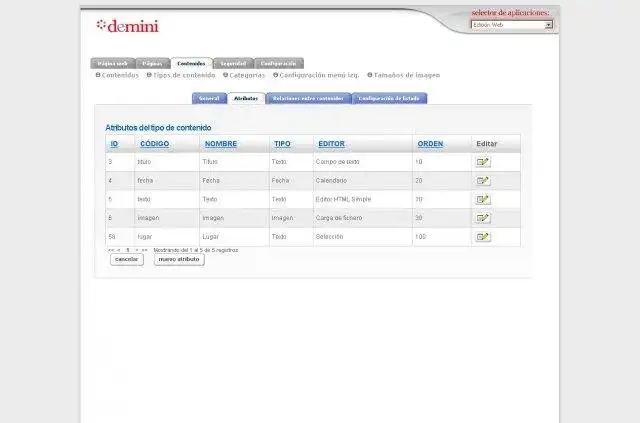
Task: Select the Atributos sub-tab
Action: [x=246, y=98]
